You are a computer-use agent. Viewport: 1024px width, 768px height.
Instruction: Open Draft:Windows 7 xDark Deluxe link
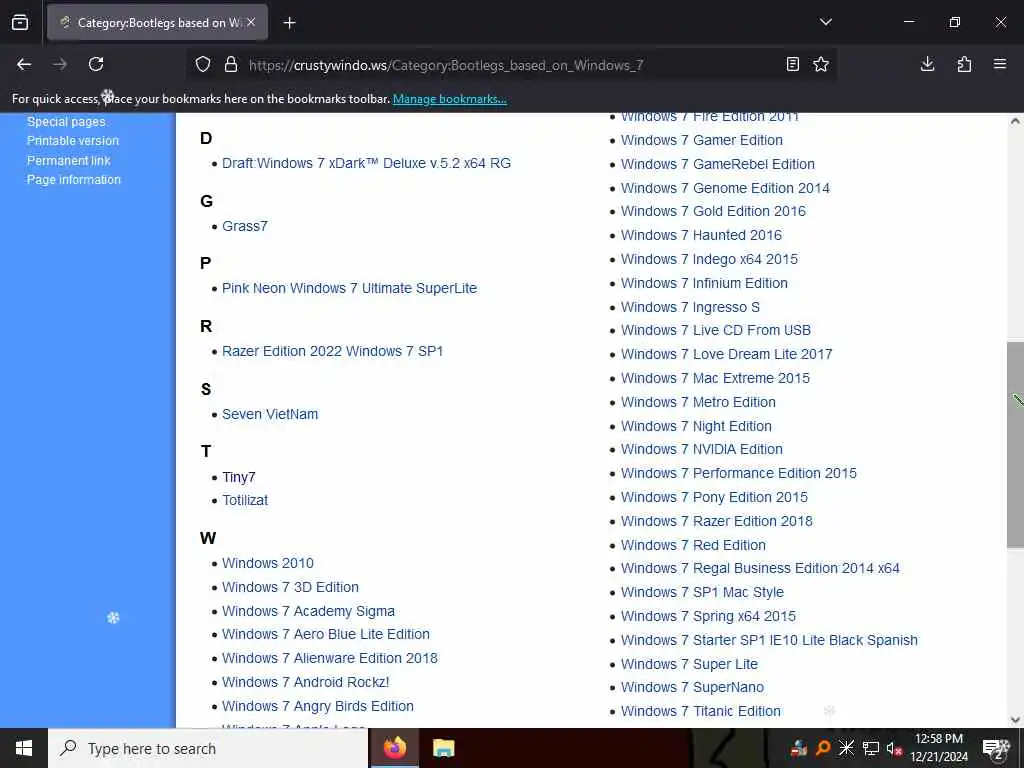pyautogui.click(x=366, y=163)
